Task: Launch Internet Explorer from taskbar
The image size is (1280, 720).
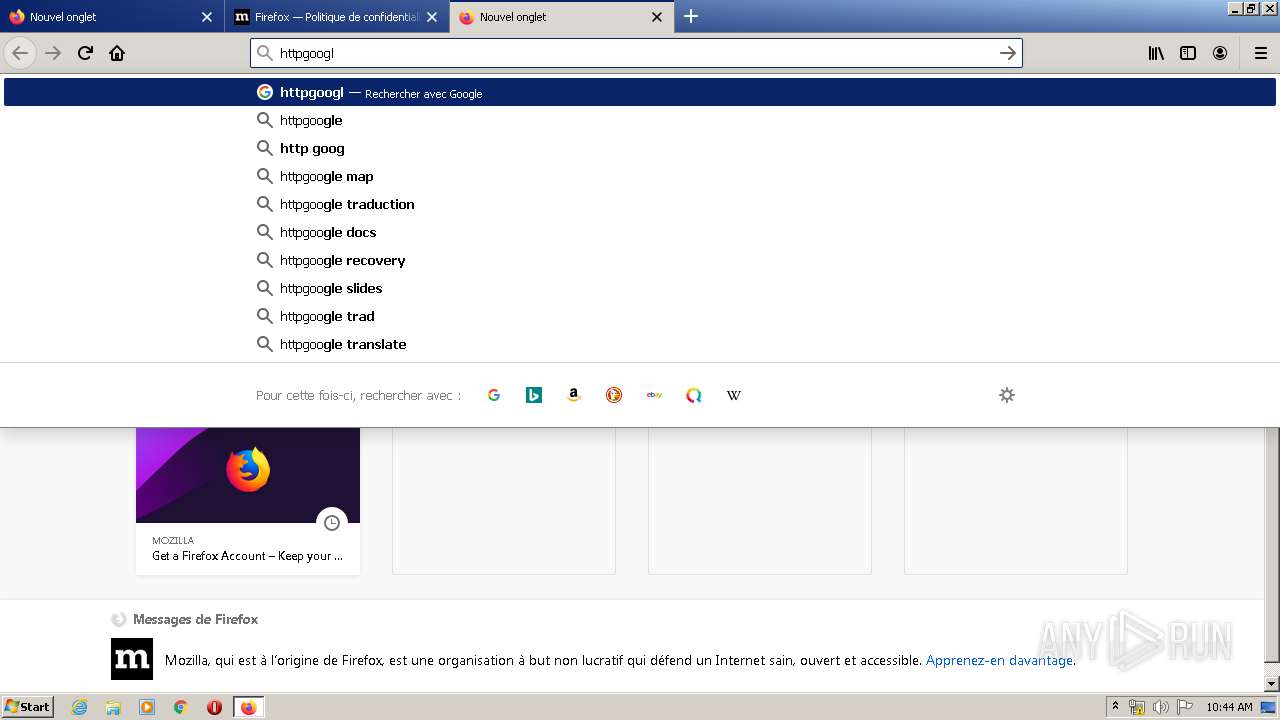Action: tap(79, 707)
